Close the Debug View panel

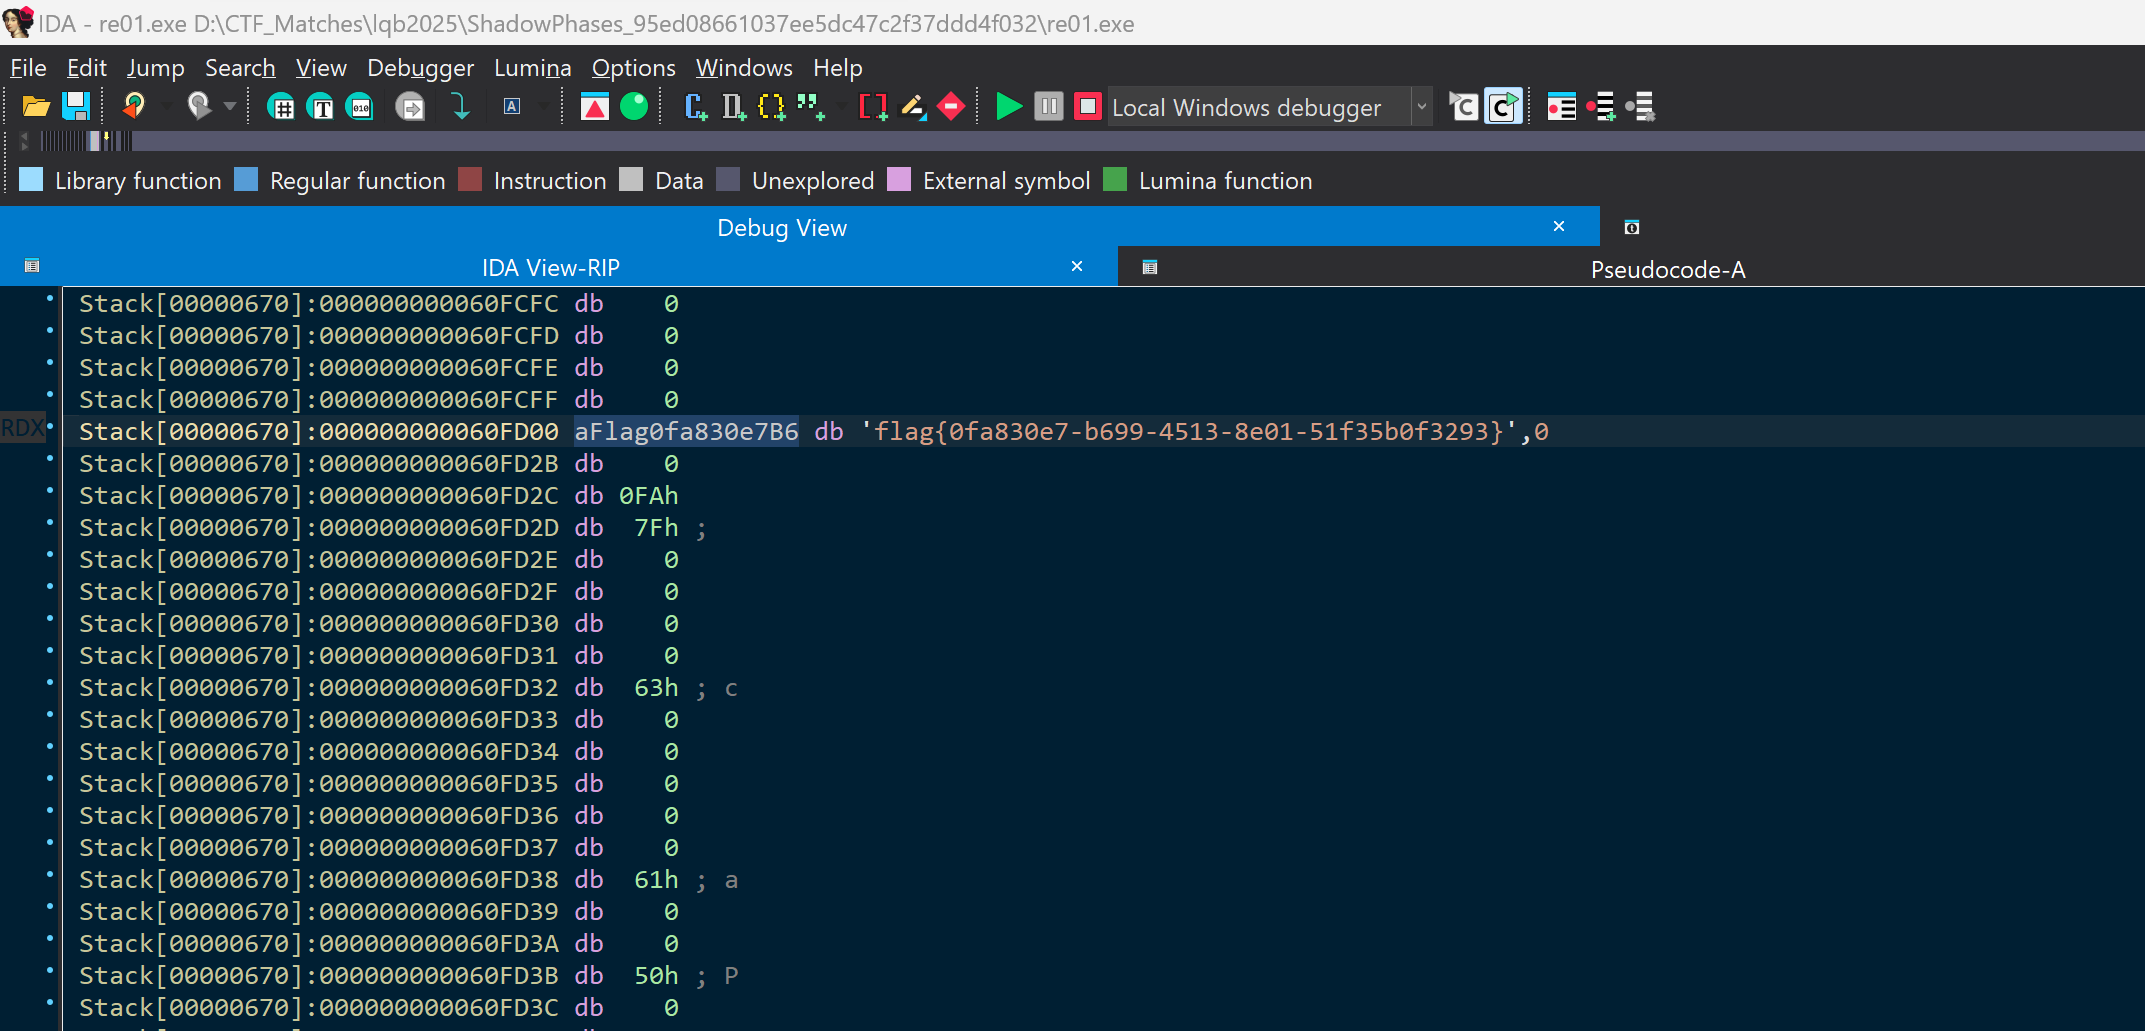coord(1558,226)
